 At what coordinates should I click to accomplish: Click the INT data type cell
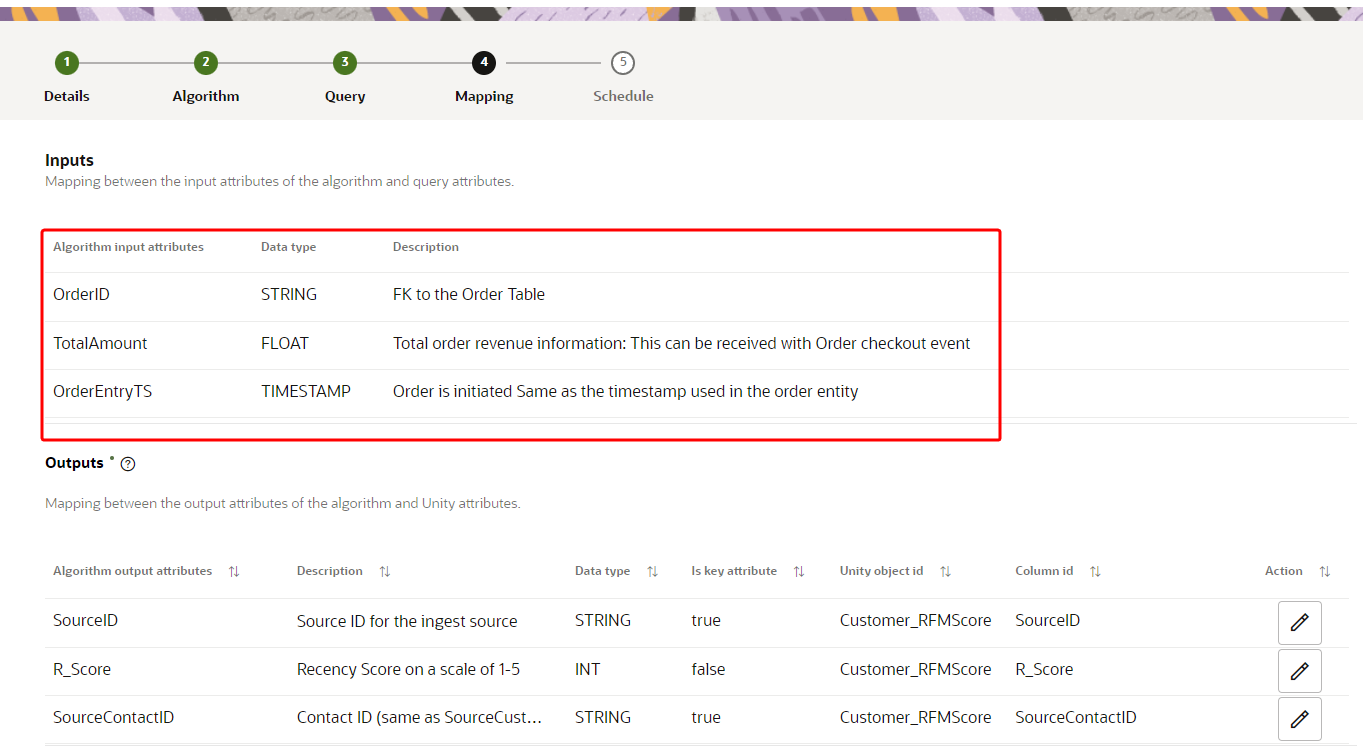click(x=588, y=670)
